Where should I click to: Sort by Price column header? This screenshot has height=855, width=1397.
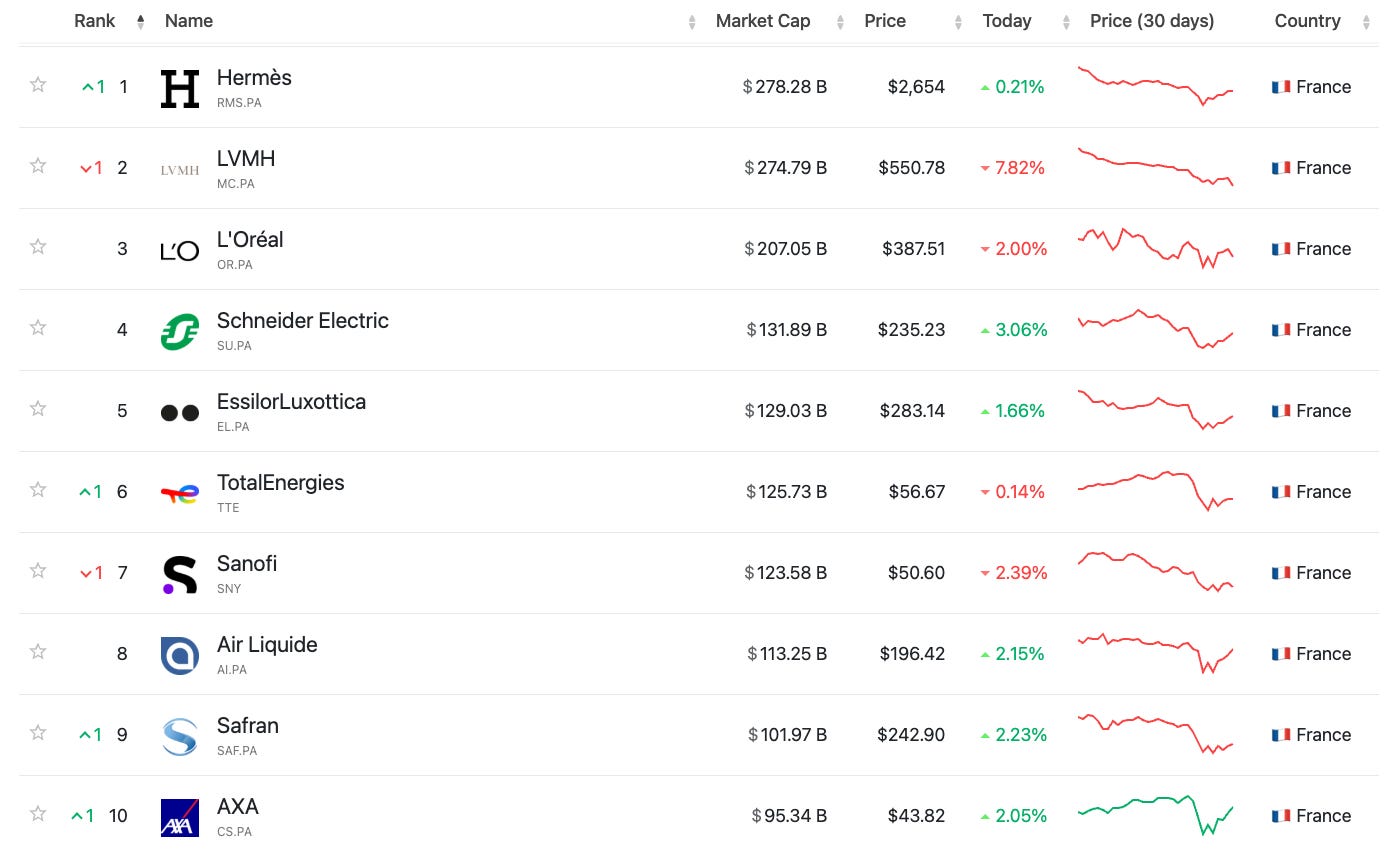coord(885,21)
